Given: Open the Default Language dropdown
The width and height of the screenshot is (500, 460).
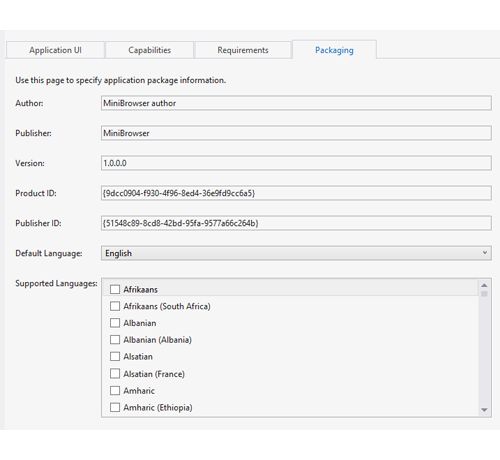Looking at the screenshot, I should point(296,253).
